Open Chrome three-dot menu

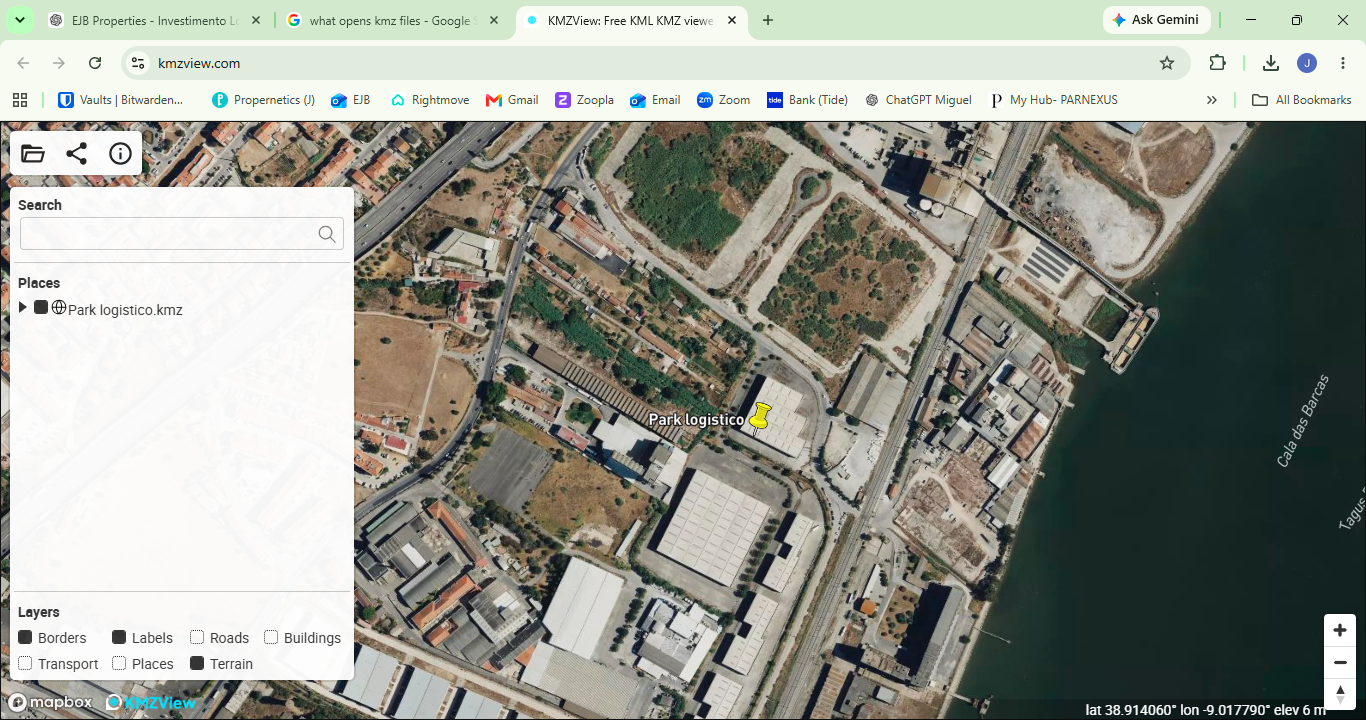click(1343, 63)
